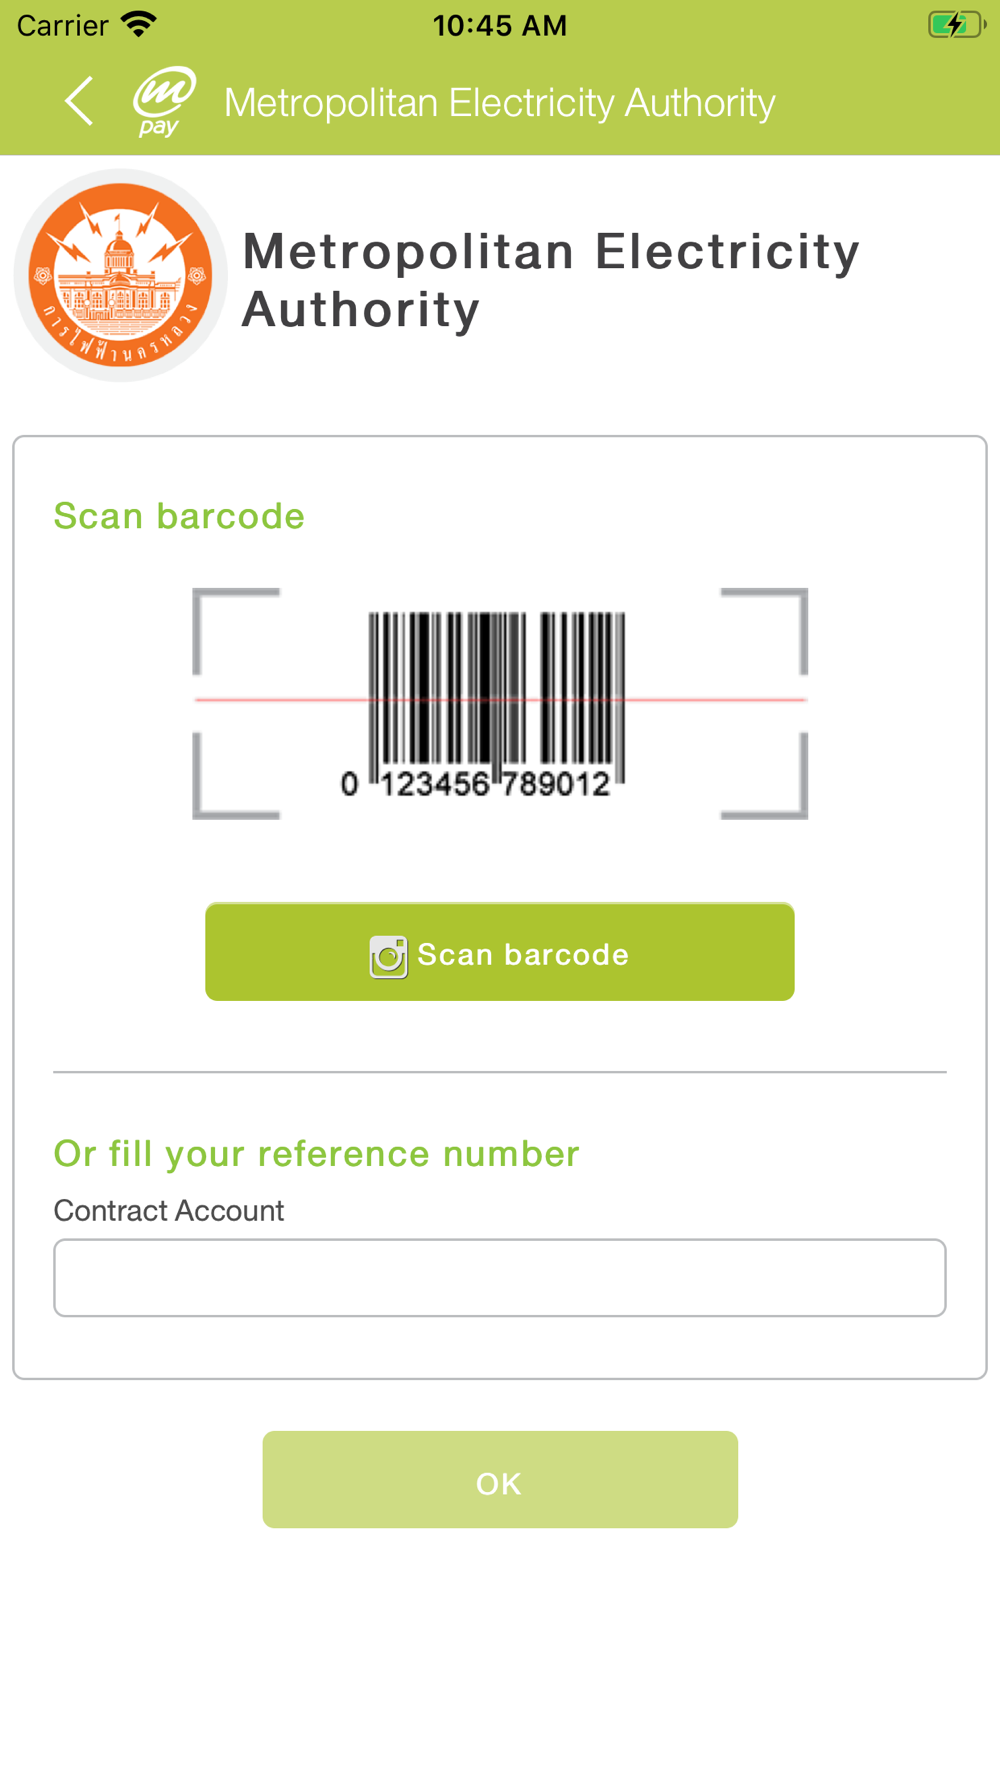
Task: Tap the mPay logo in the header
Action: (164, 101)
